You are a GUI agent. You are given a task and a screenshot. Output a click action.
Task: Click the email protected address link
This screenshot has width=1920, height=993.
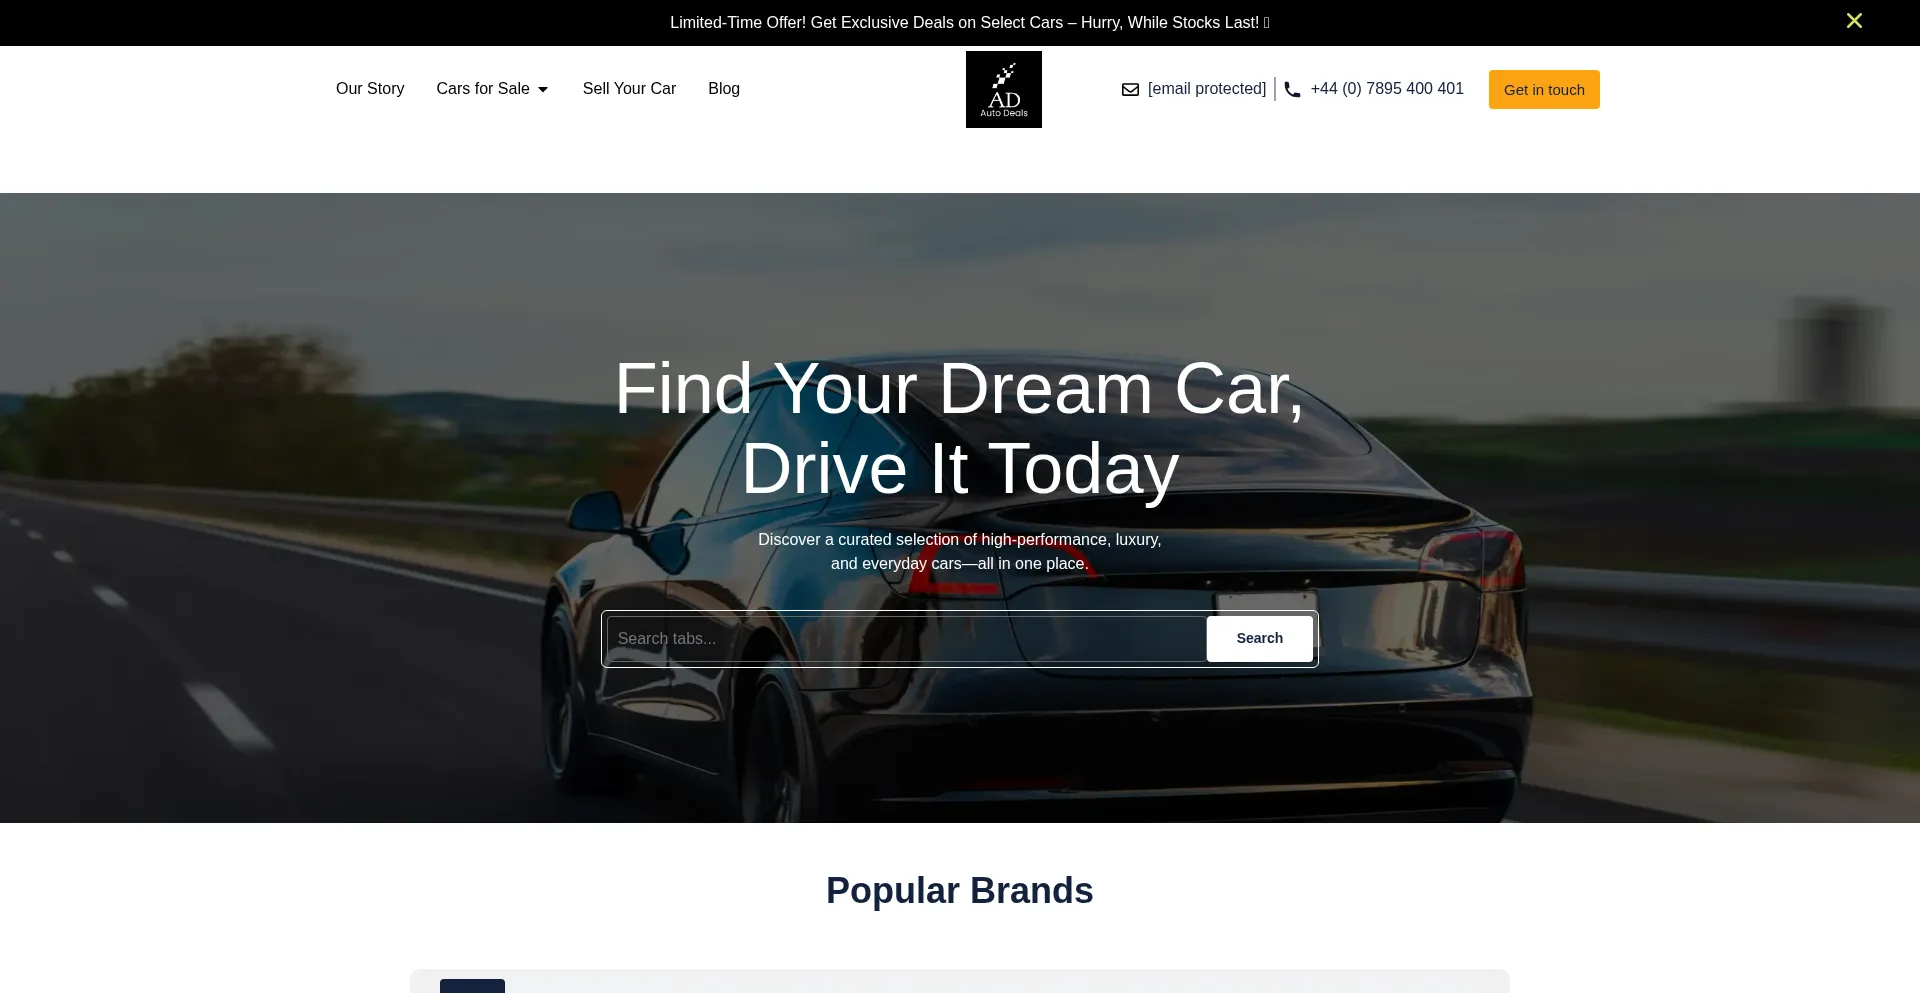pos(1207,89)
